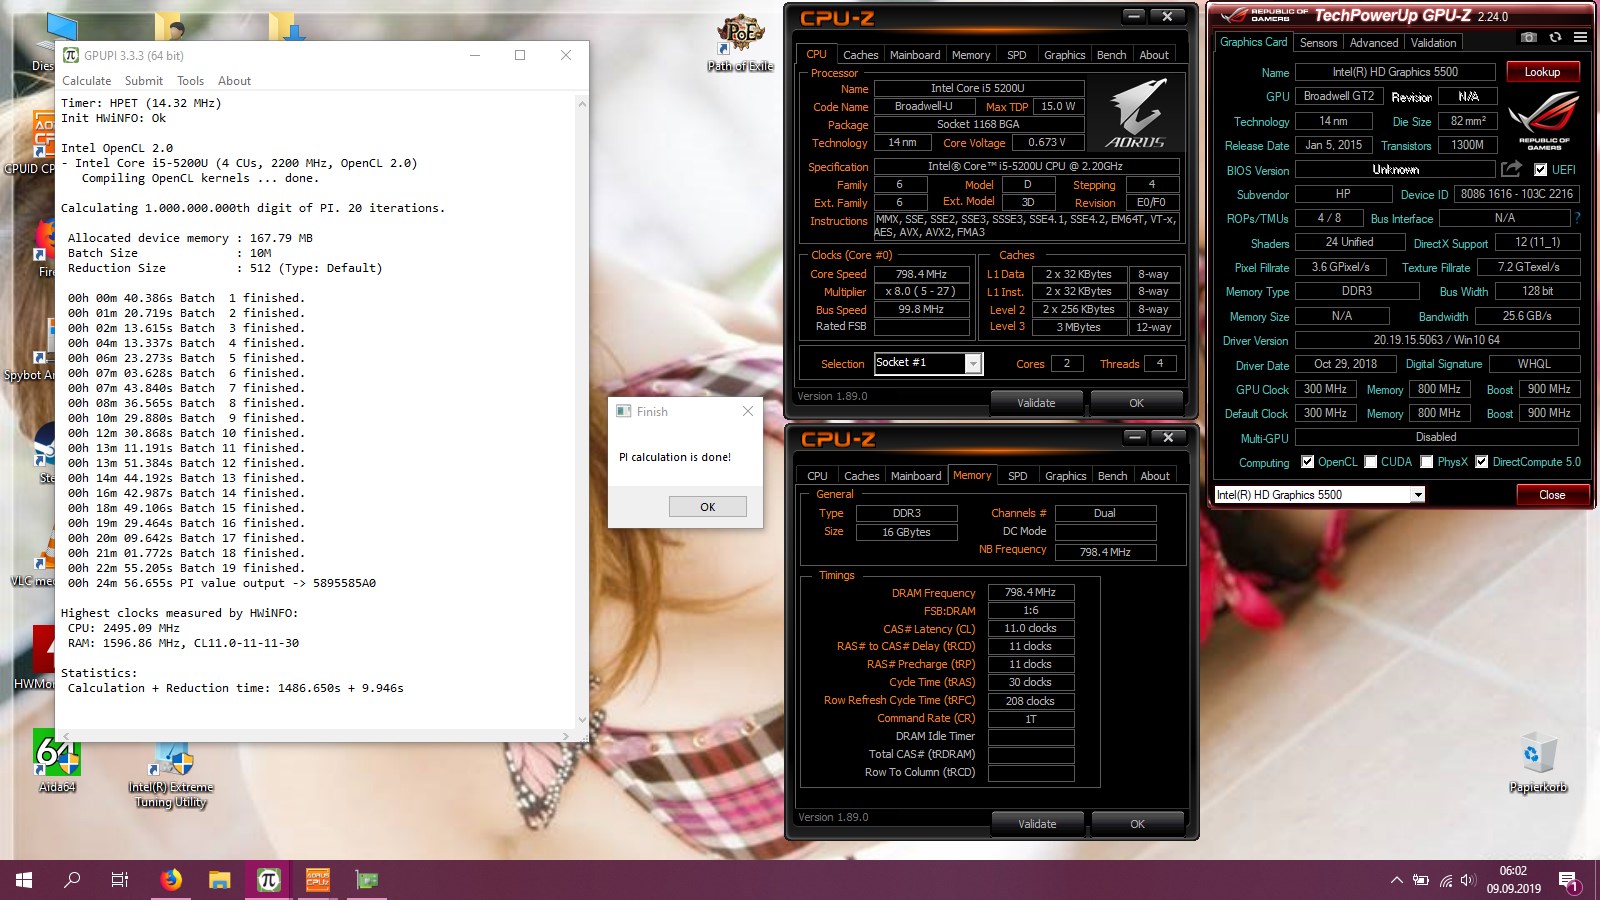Click the taskbar search magnifier

72,880
